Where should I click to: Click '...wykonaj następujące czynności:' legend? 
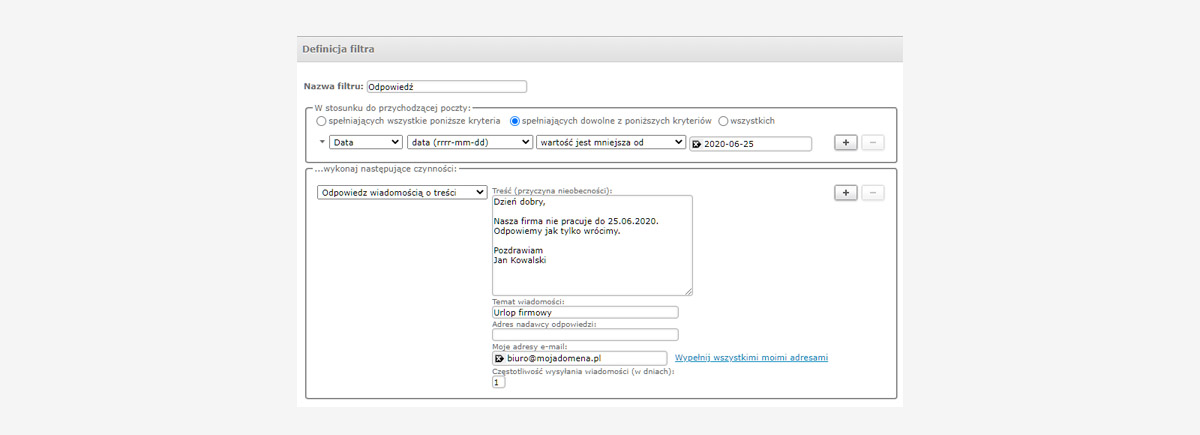pos(385,168)
